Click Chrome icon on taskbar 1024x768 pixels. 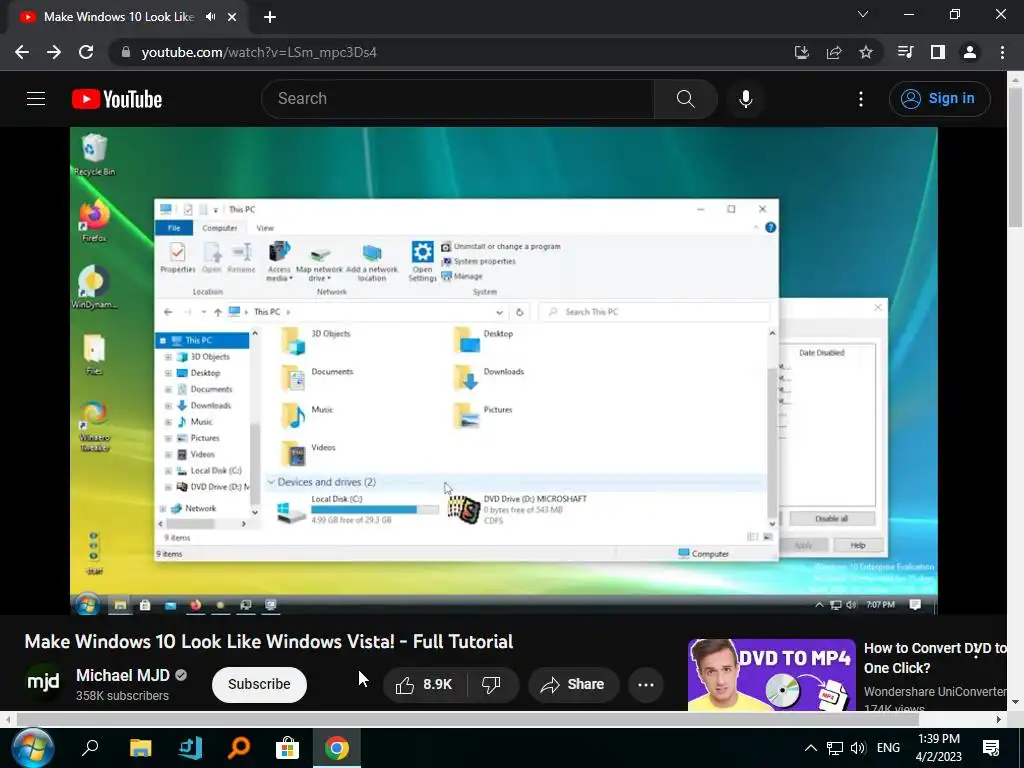[337, 748]
